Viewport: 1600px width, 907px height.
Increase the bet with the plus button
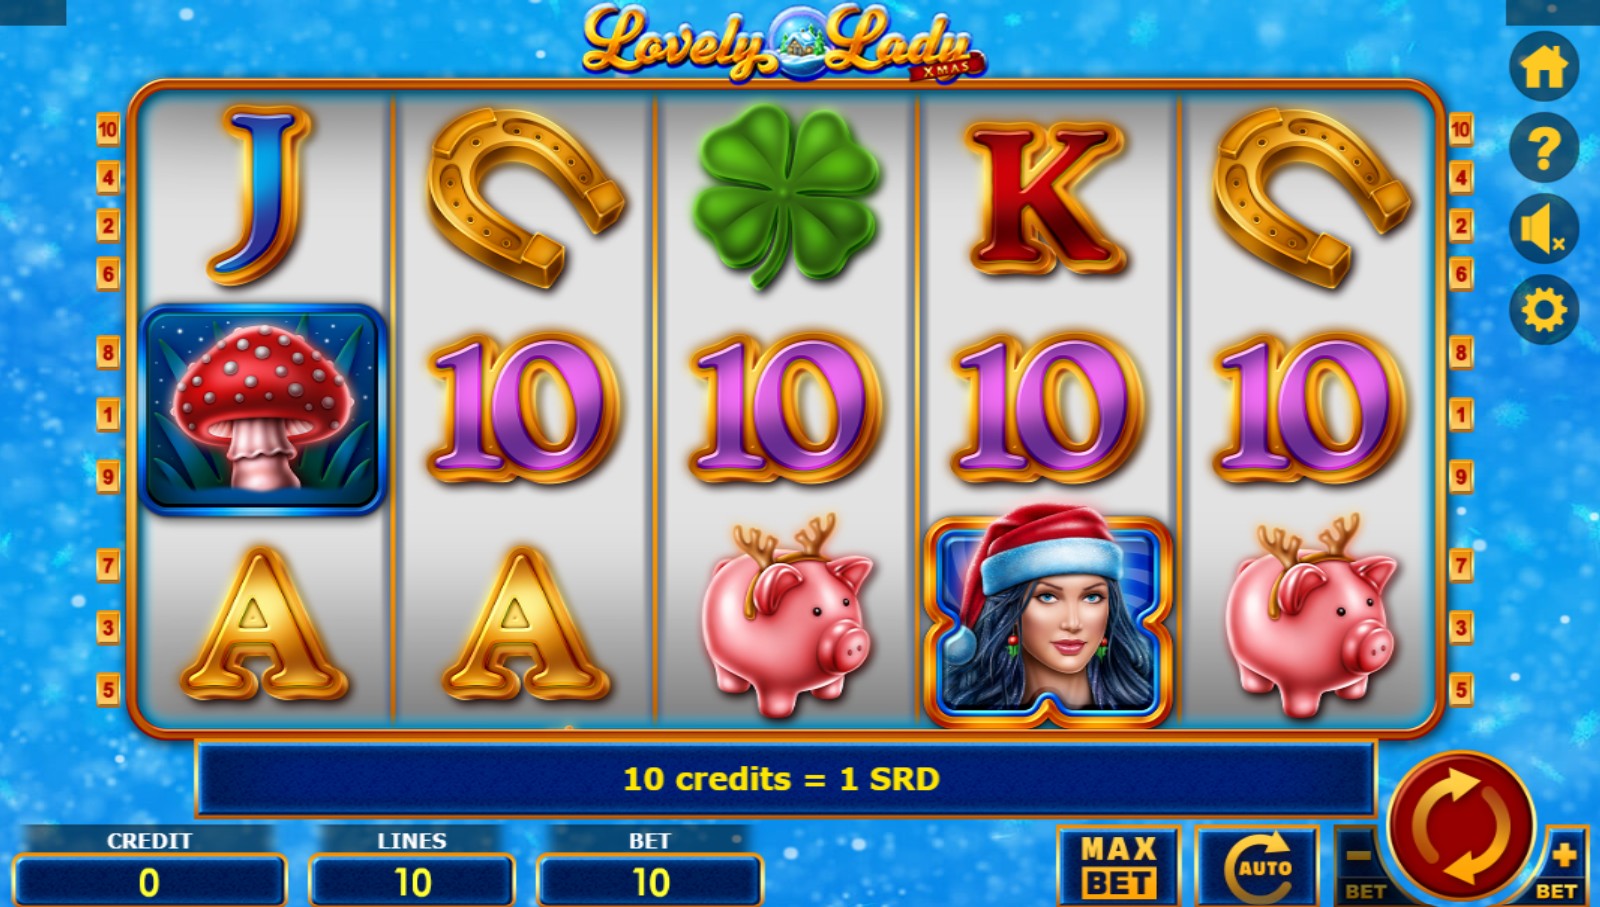[x=1563, y=866]
